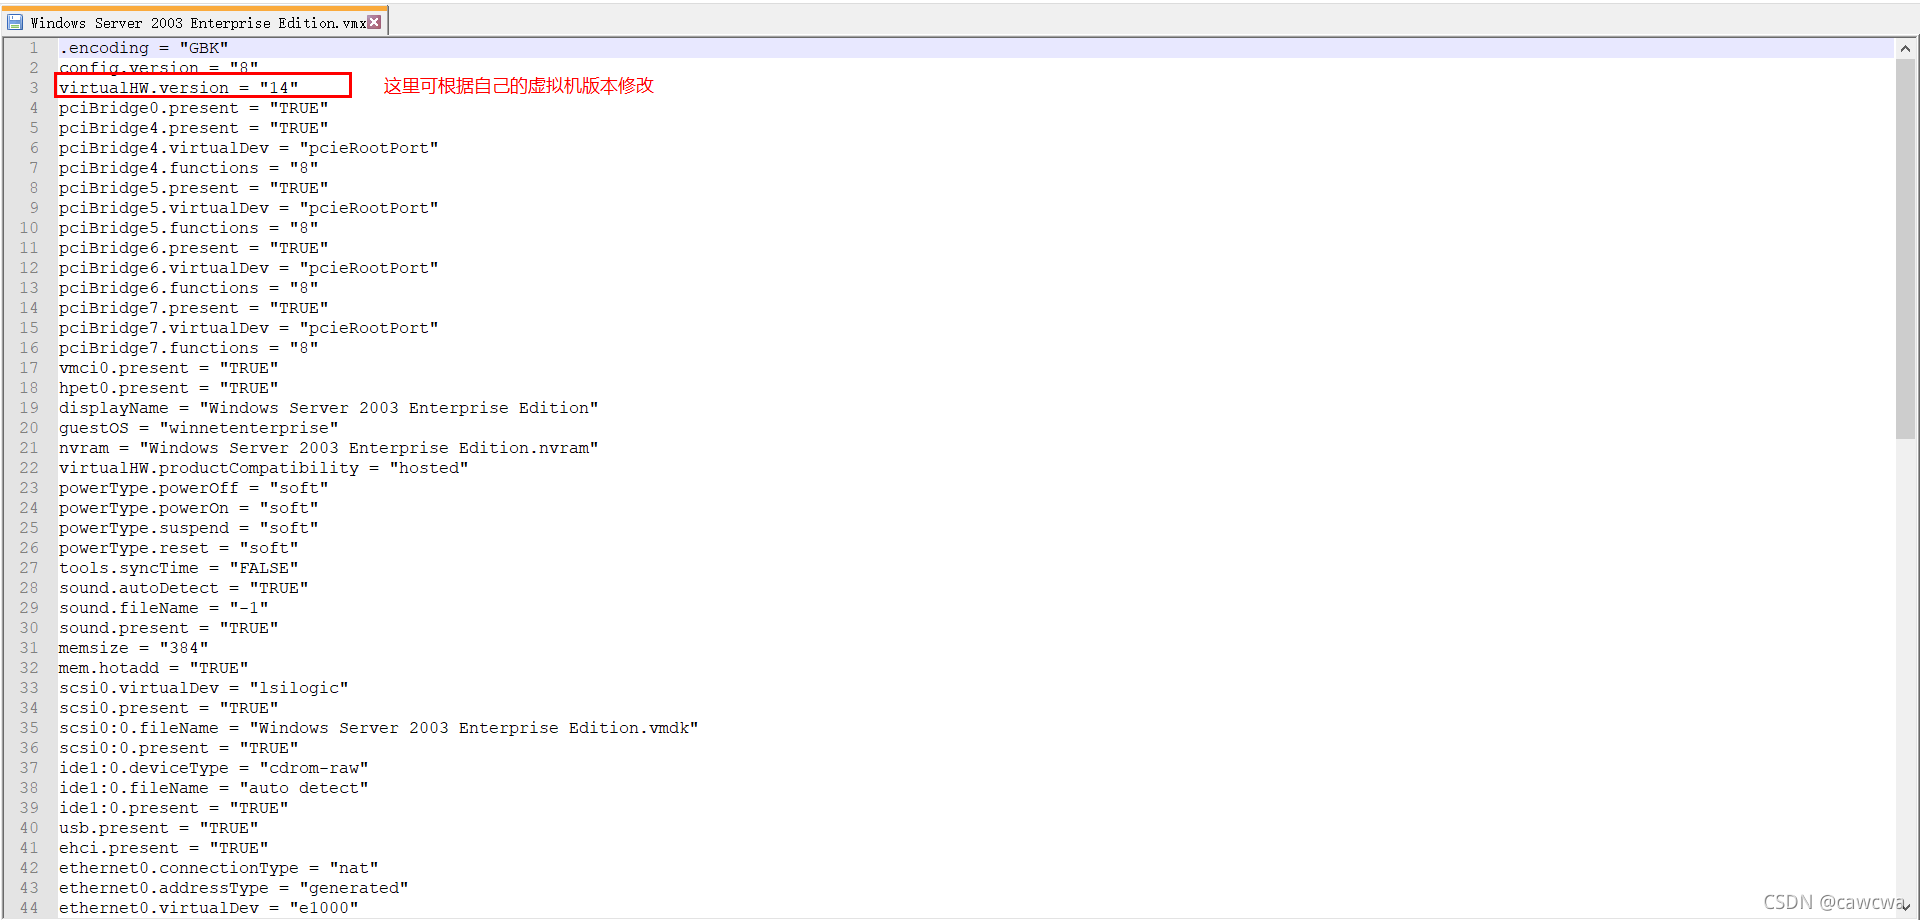Click ehci.present = "TRUE" line
The height and width of the screenshot is (920, 1920).
pyautogui.click(x=163, y=848)
